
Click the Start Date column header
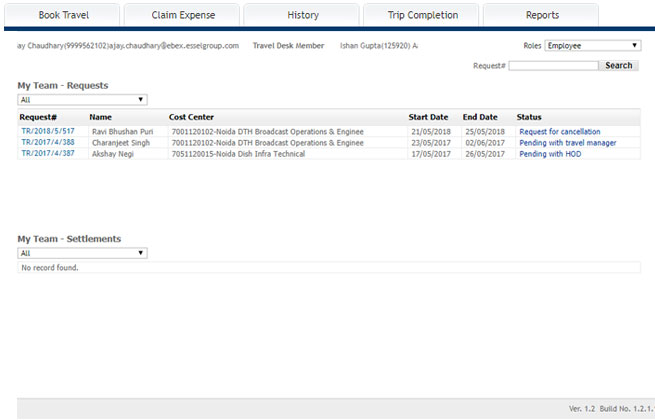428,117
